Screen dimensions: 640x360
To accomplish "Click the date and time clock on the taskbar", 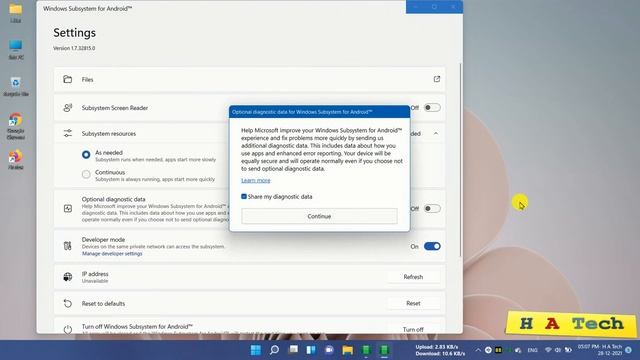I will tap(600, 350).
